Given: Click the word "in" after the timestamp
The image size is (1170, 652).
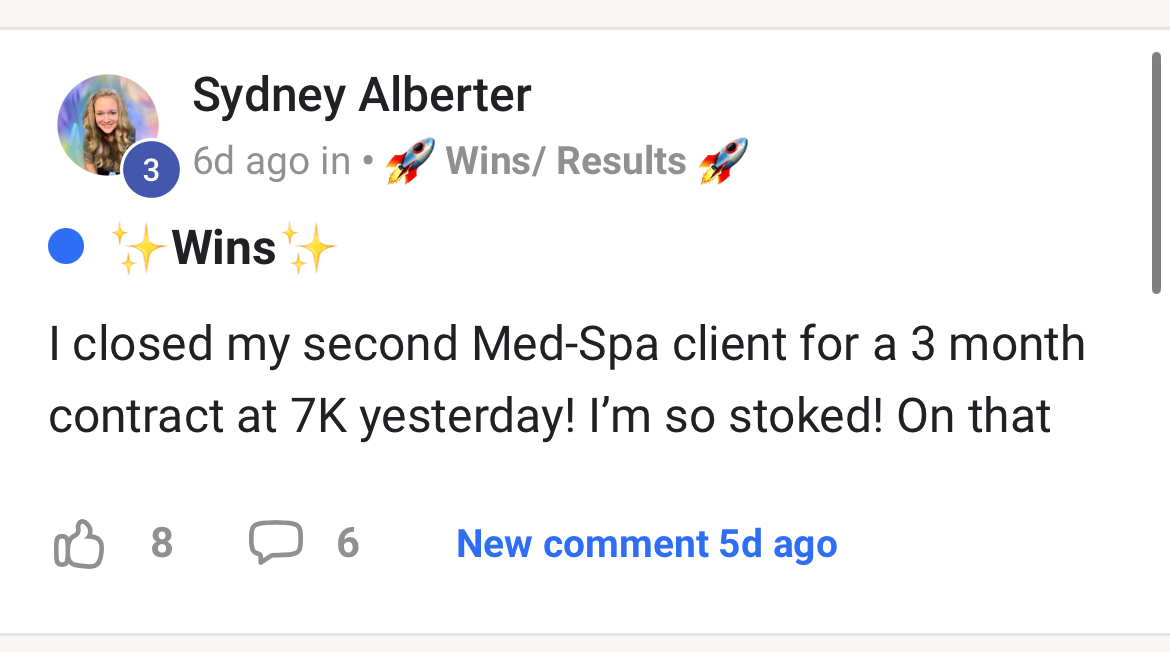Looking at the screenshot, I should point(336,161).
